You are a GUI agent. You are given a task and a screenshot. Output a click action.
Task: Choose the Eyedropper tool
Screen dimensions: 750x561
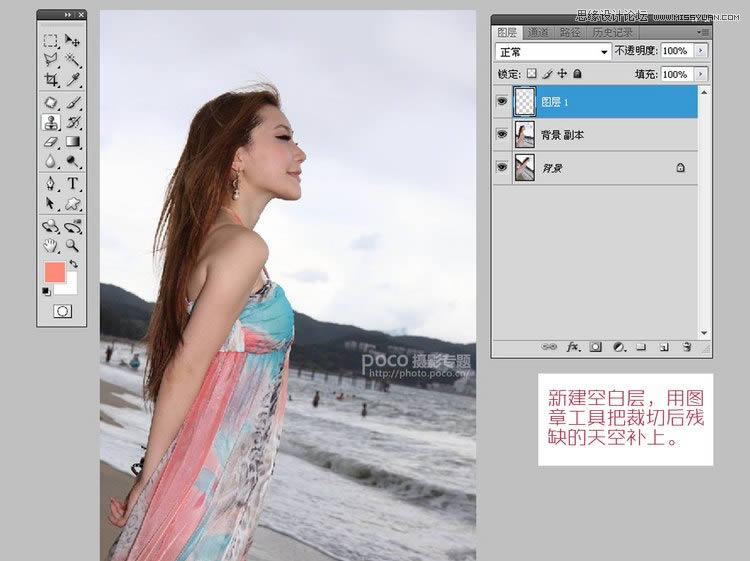click(73, 79)
